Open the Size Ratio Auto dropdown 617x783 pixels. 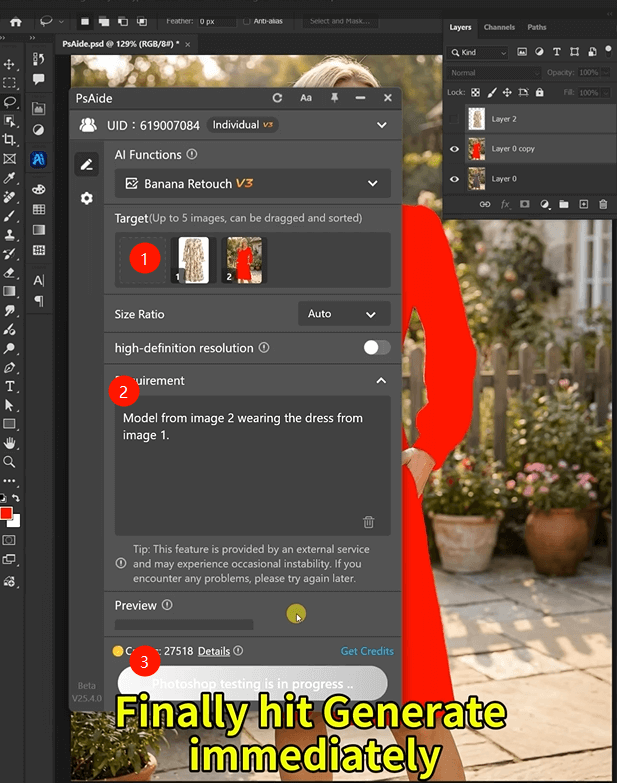pyautogui.click(x=344, y=314)
